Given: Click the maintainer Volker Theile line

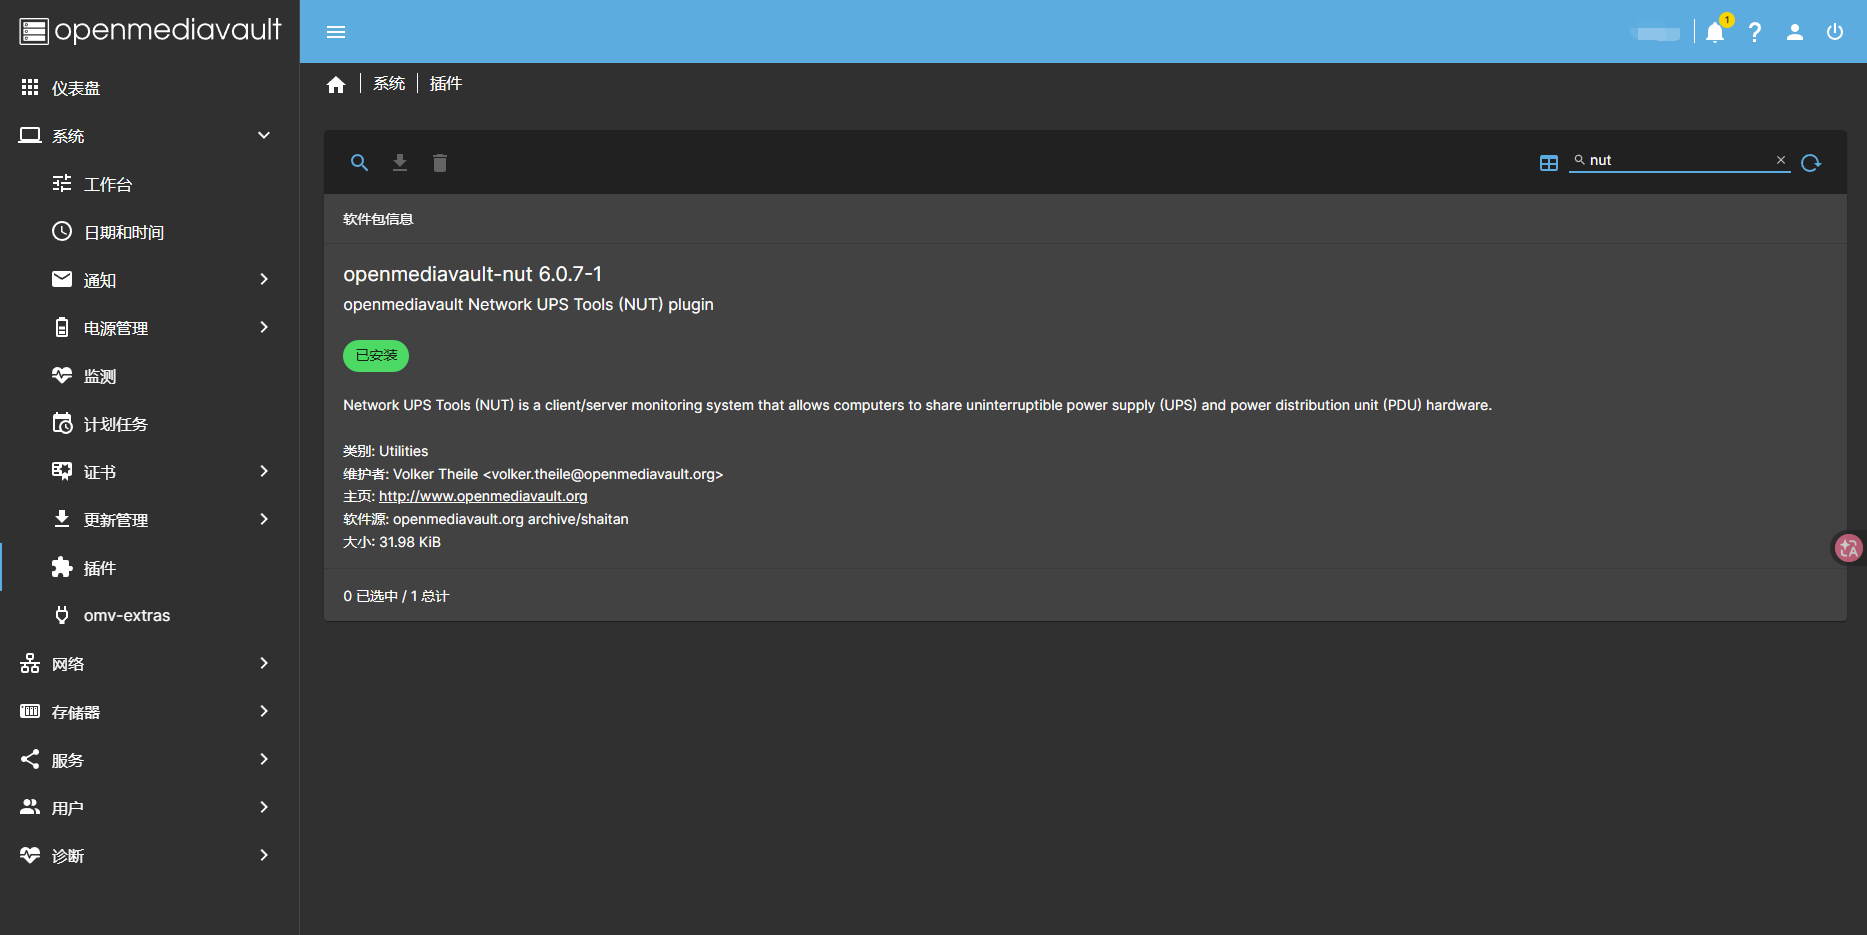Looking at the screenshot, I should (x=533, y=474).
